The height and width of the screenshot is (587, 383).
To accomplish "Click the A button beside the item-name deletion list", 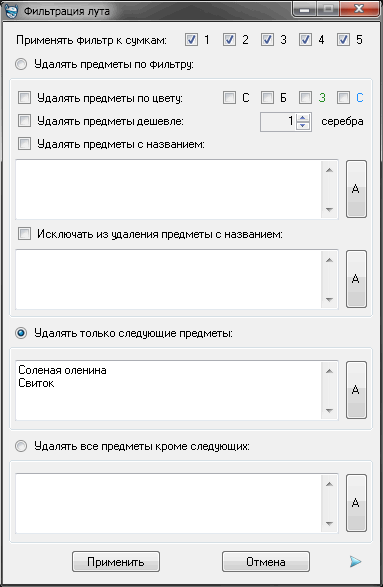I will 356,189.
